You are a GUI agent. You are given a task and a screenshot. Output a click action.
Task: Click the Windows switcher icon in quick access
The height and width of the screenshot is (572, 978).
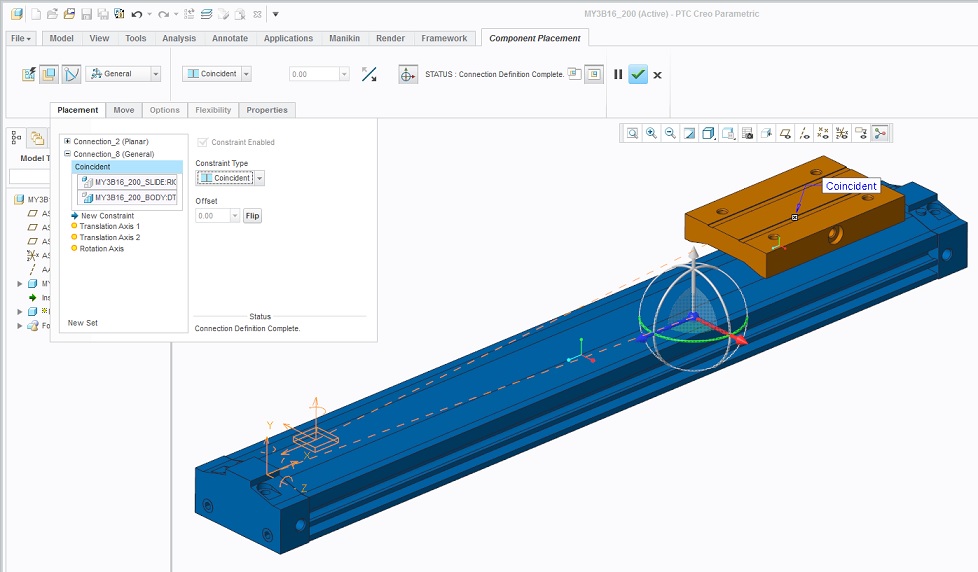(206, 14)
